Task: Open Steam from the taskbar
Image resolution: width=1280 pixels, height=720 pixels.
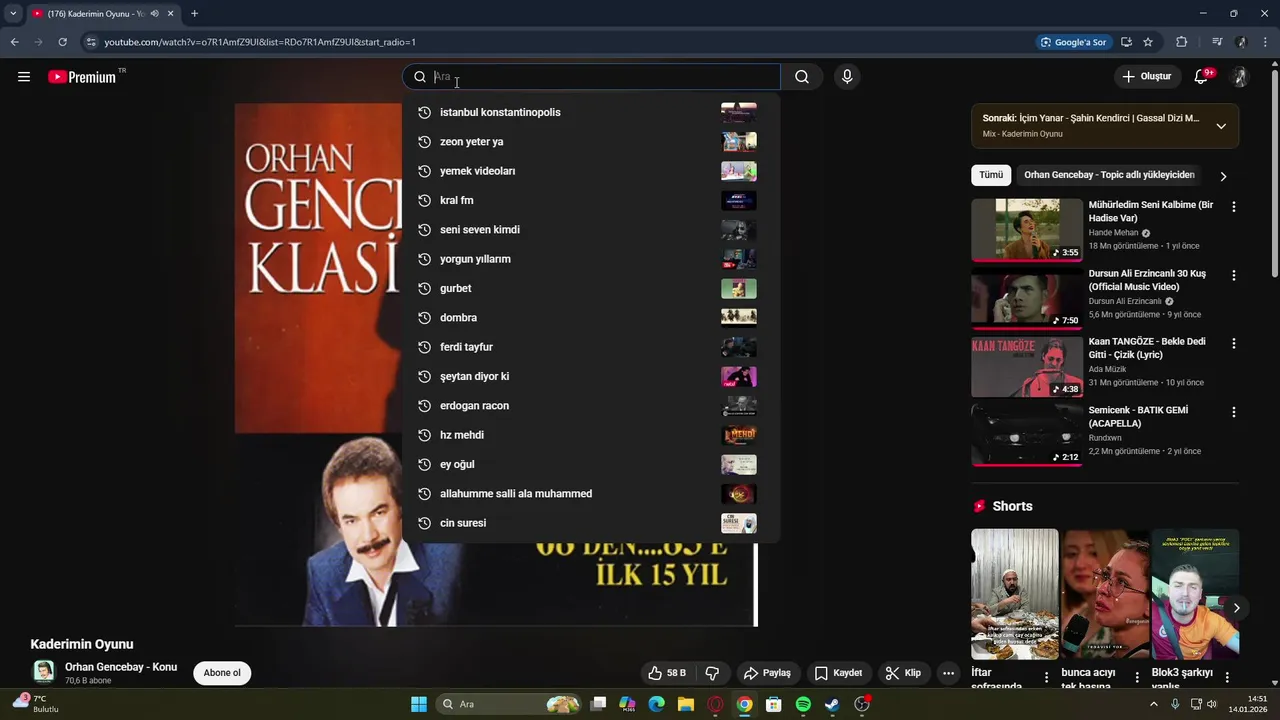Action: point(832,704)
